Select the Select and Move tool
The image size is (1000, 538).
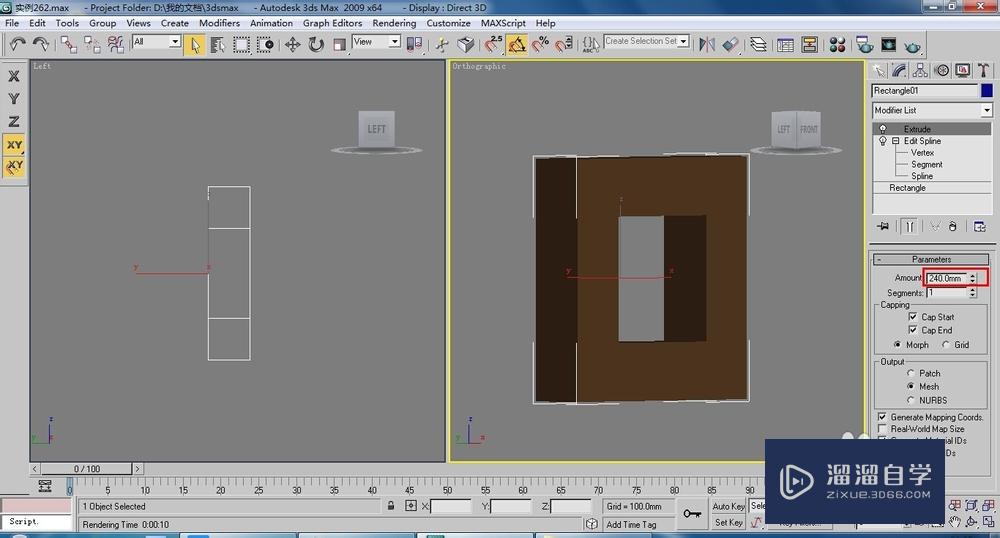click(293, 44)
